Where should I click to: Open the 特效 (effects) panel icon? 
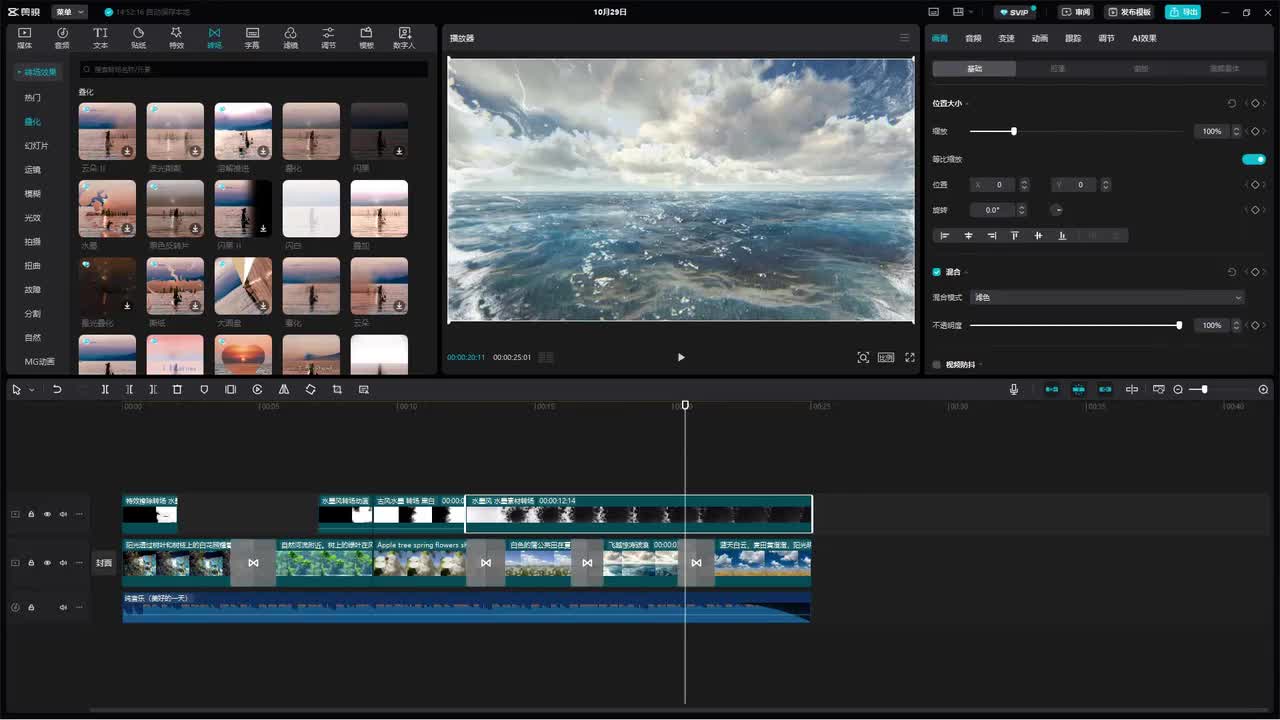tap(176, 38)
